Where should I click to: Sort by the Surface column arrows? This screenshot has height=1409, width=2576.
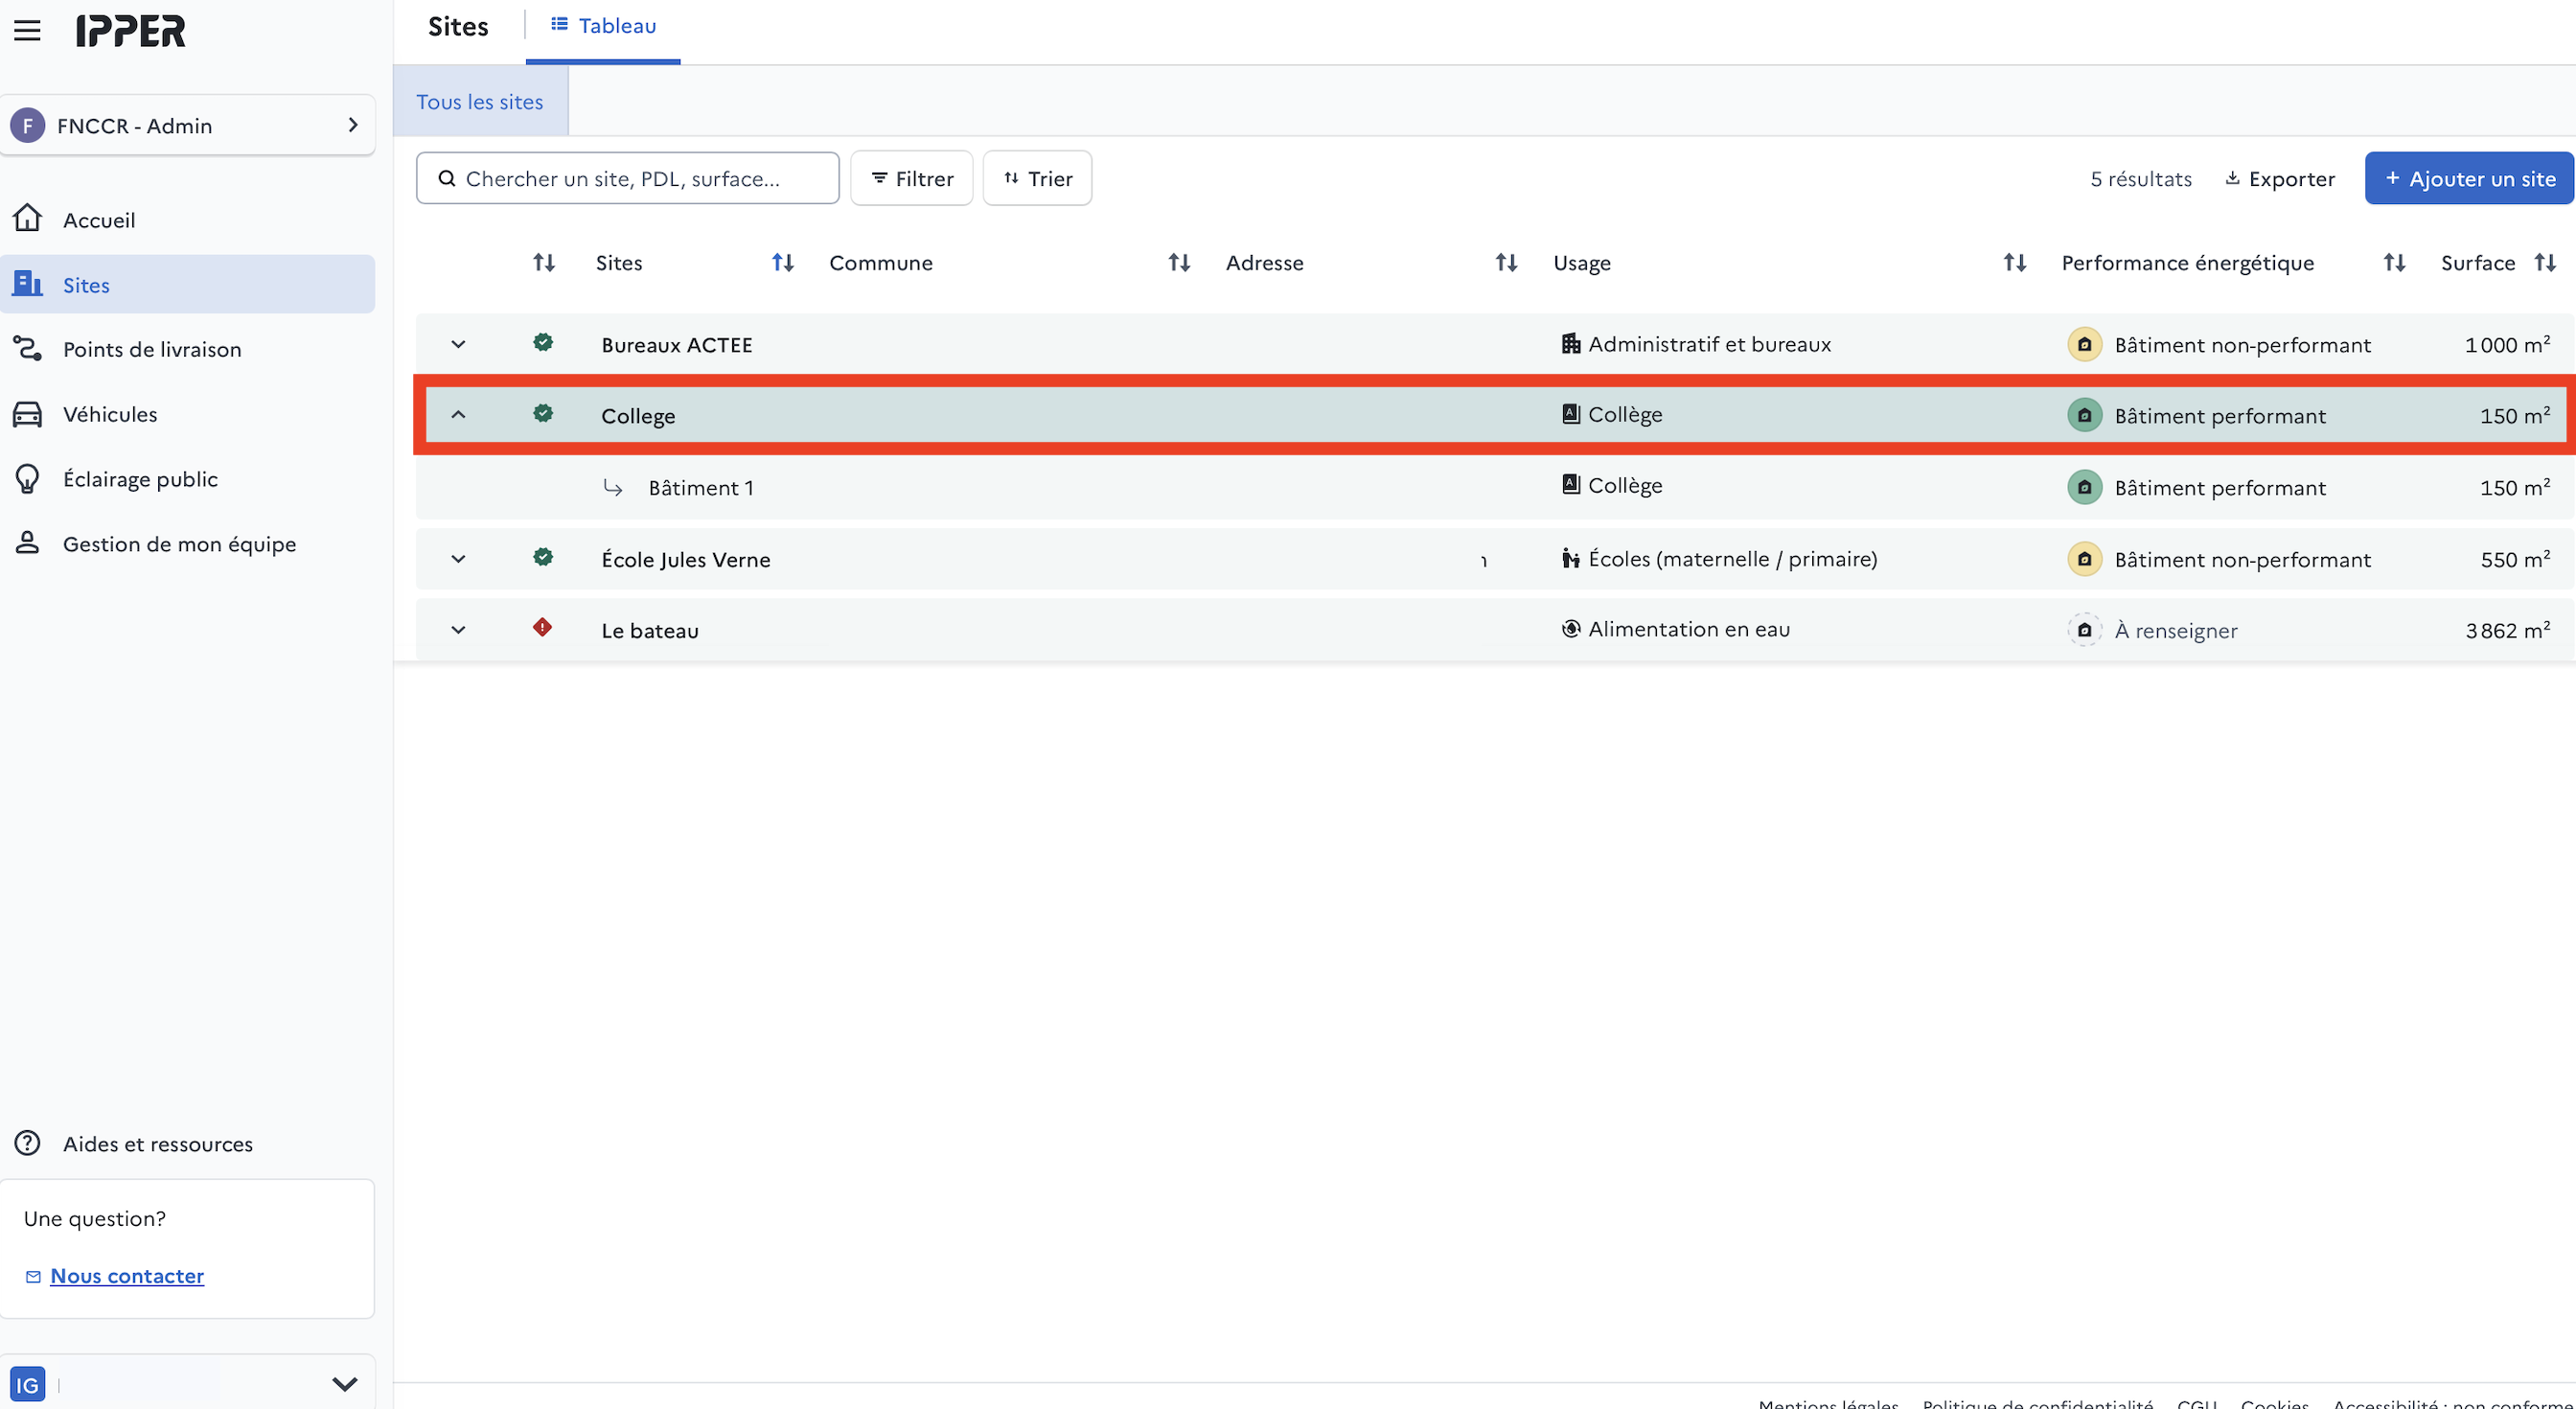click(2545, 263)
